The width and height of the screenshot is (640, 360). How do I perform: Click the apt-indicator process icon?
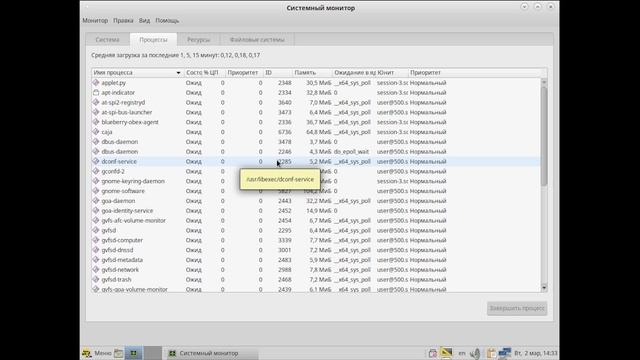(x=96, y=93)
